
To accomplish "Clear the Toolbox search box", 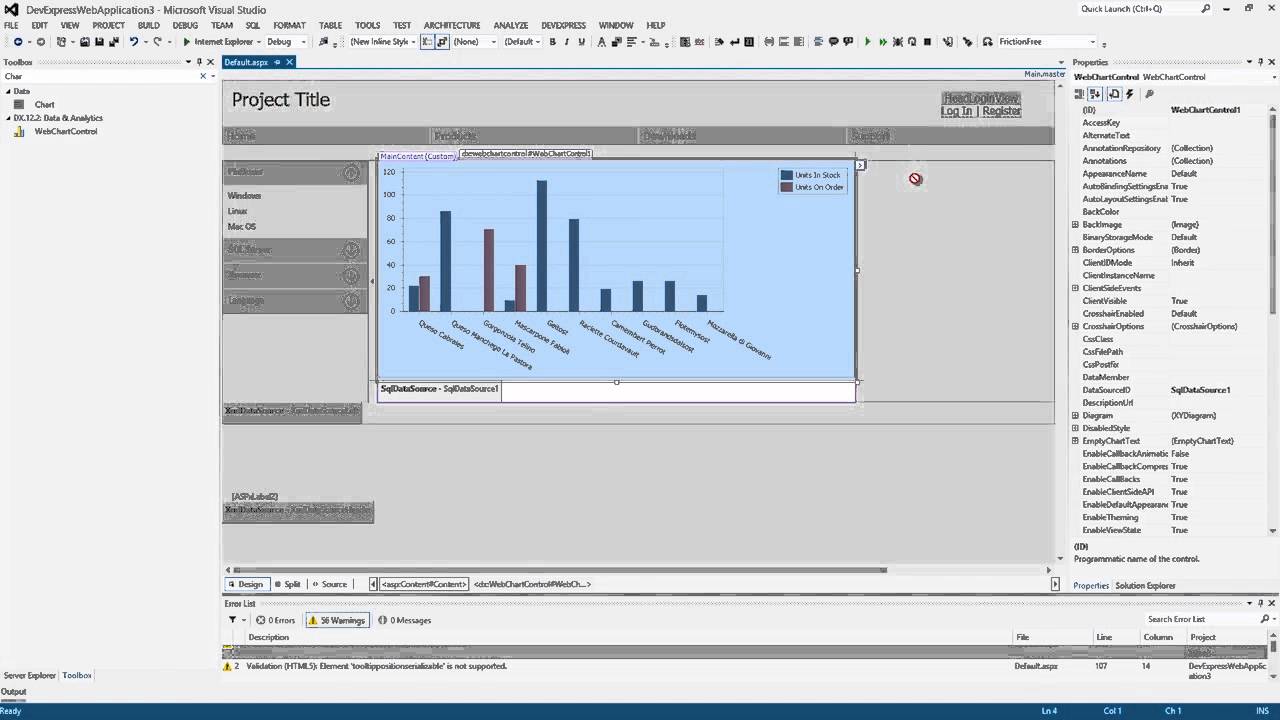I will 203,77.
